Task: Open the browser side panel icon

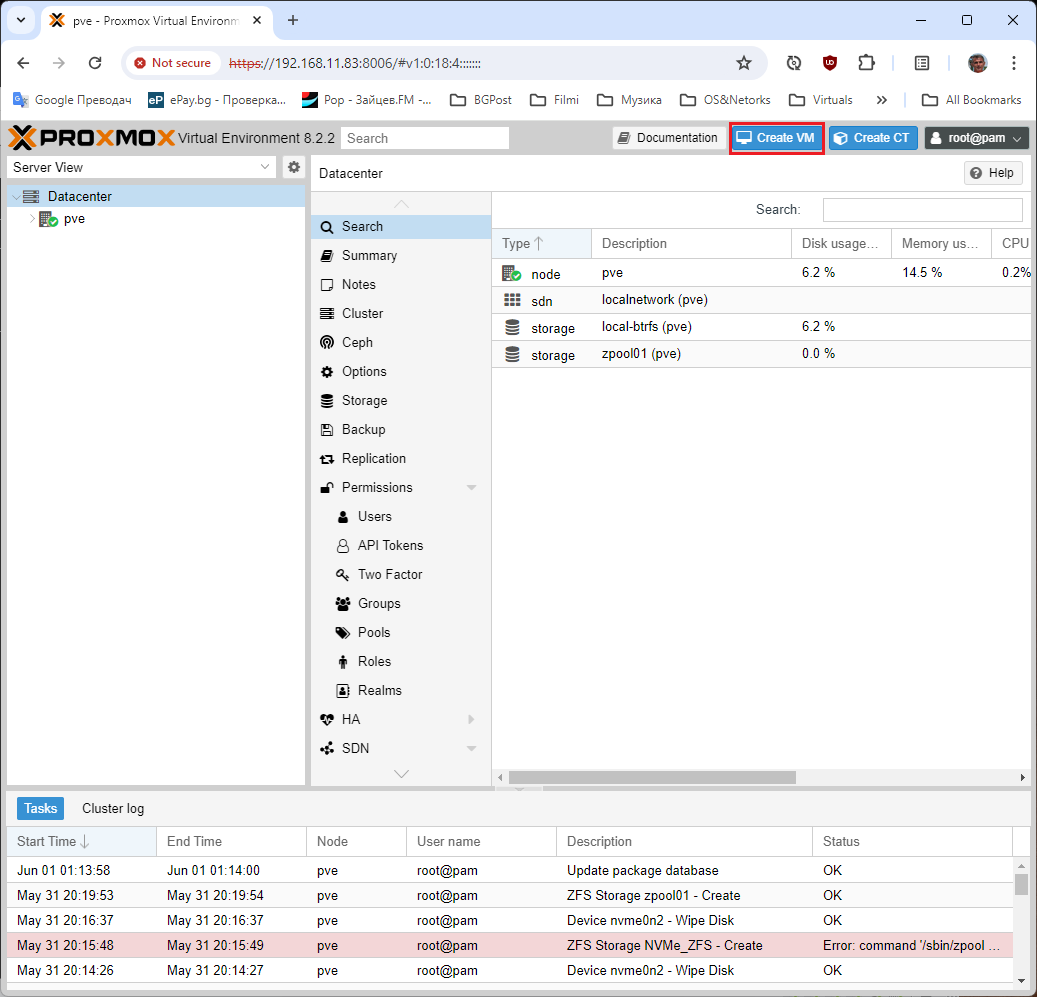Action: [x=921, y=63]
